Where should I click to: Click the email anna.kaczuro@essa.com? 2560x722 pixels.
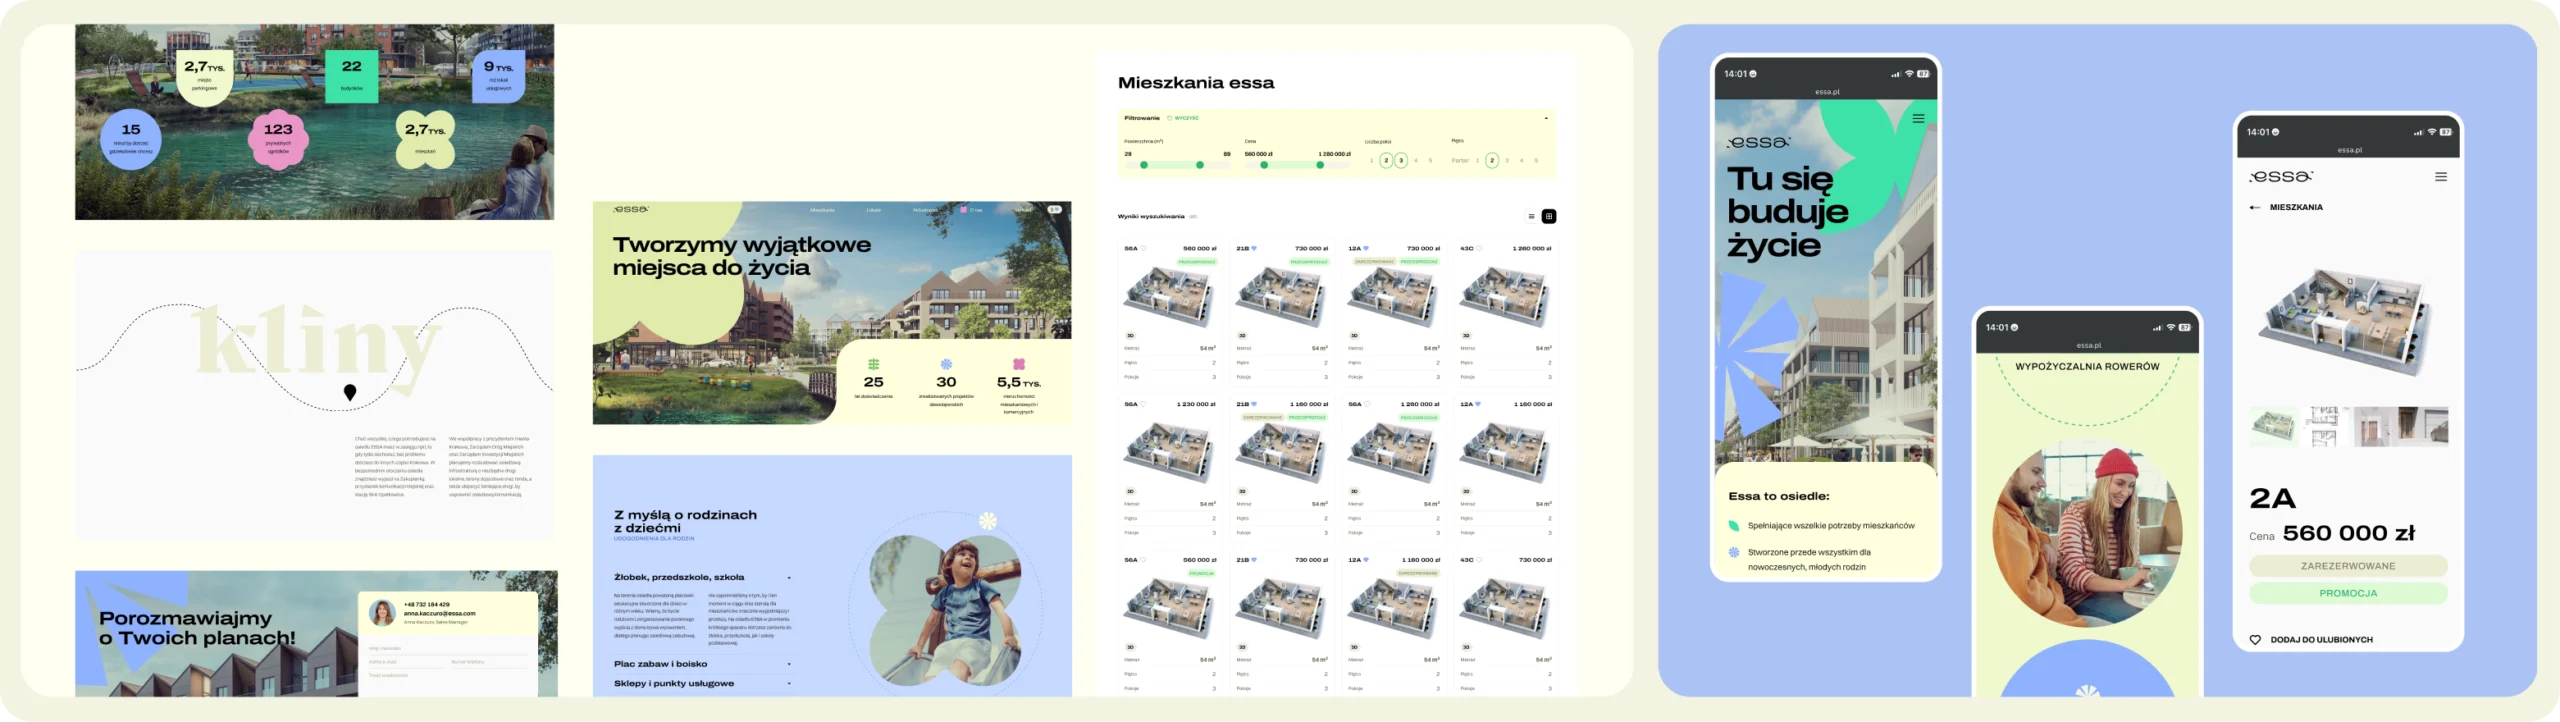pos(440,614)
